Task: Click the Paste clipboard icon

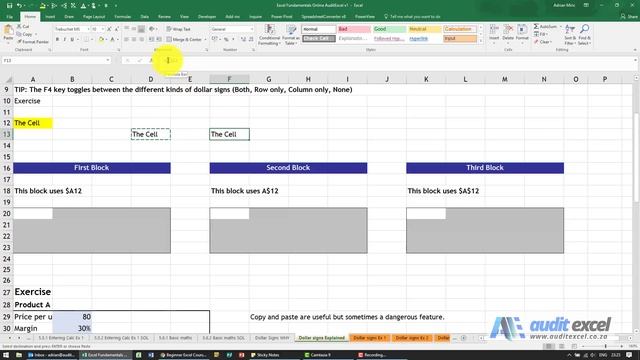Action: [8, 31]
